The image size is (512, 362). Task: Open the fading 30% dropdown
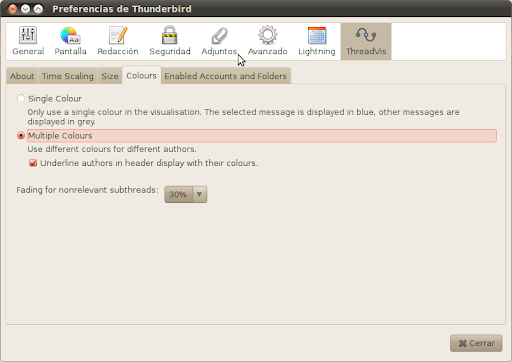pos(186,194)
